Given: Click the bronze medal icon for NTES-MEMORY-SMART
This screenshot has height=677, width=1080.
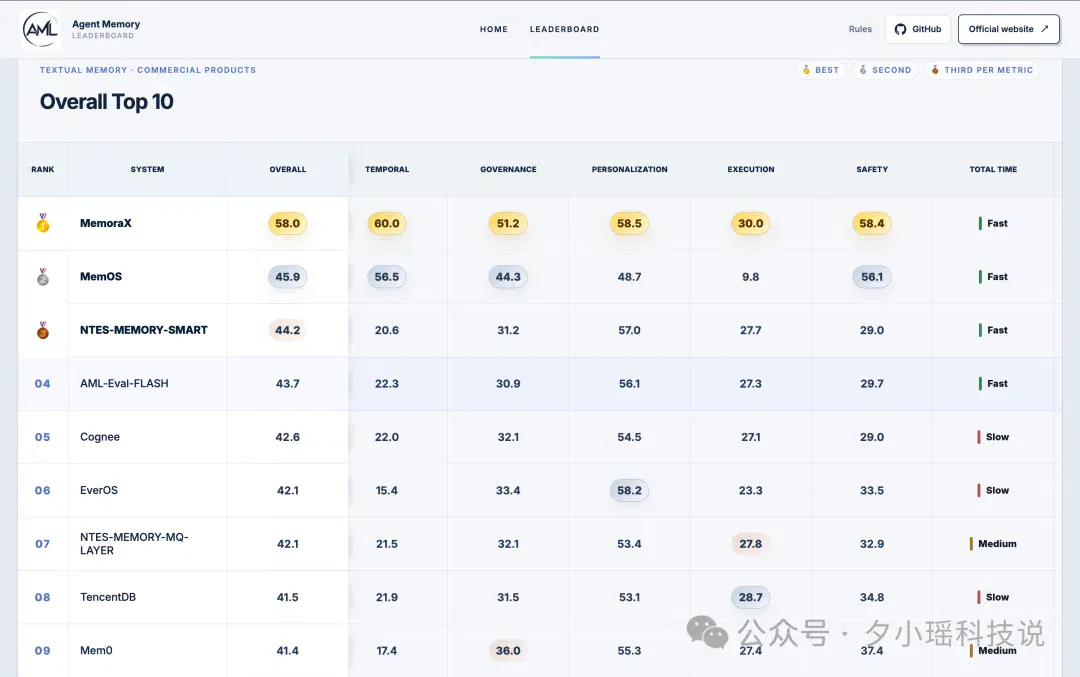Looking at the screenshot, I should (x=43, y=330).
